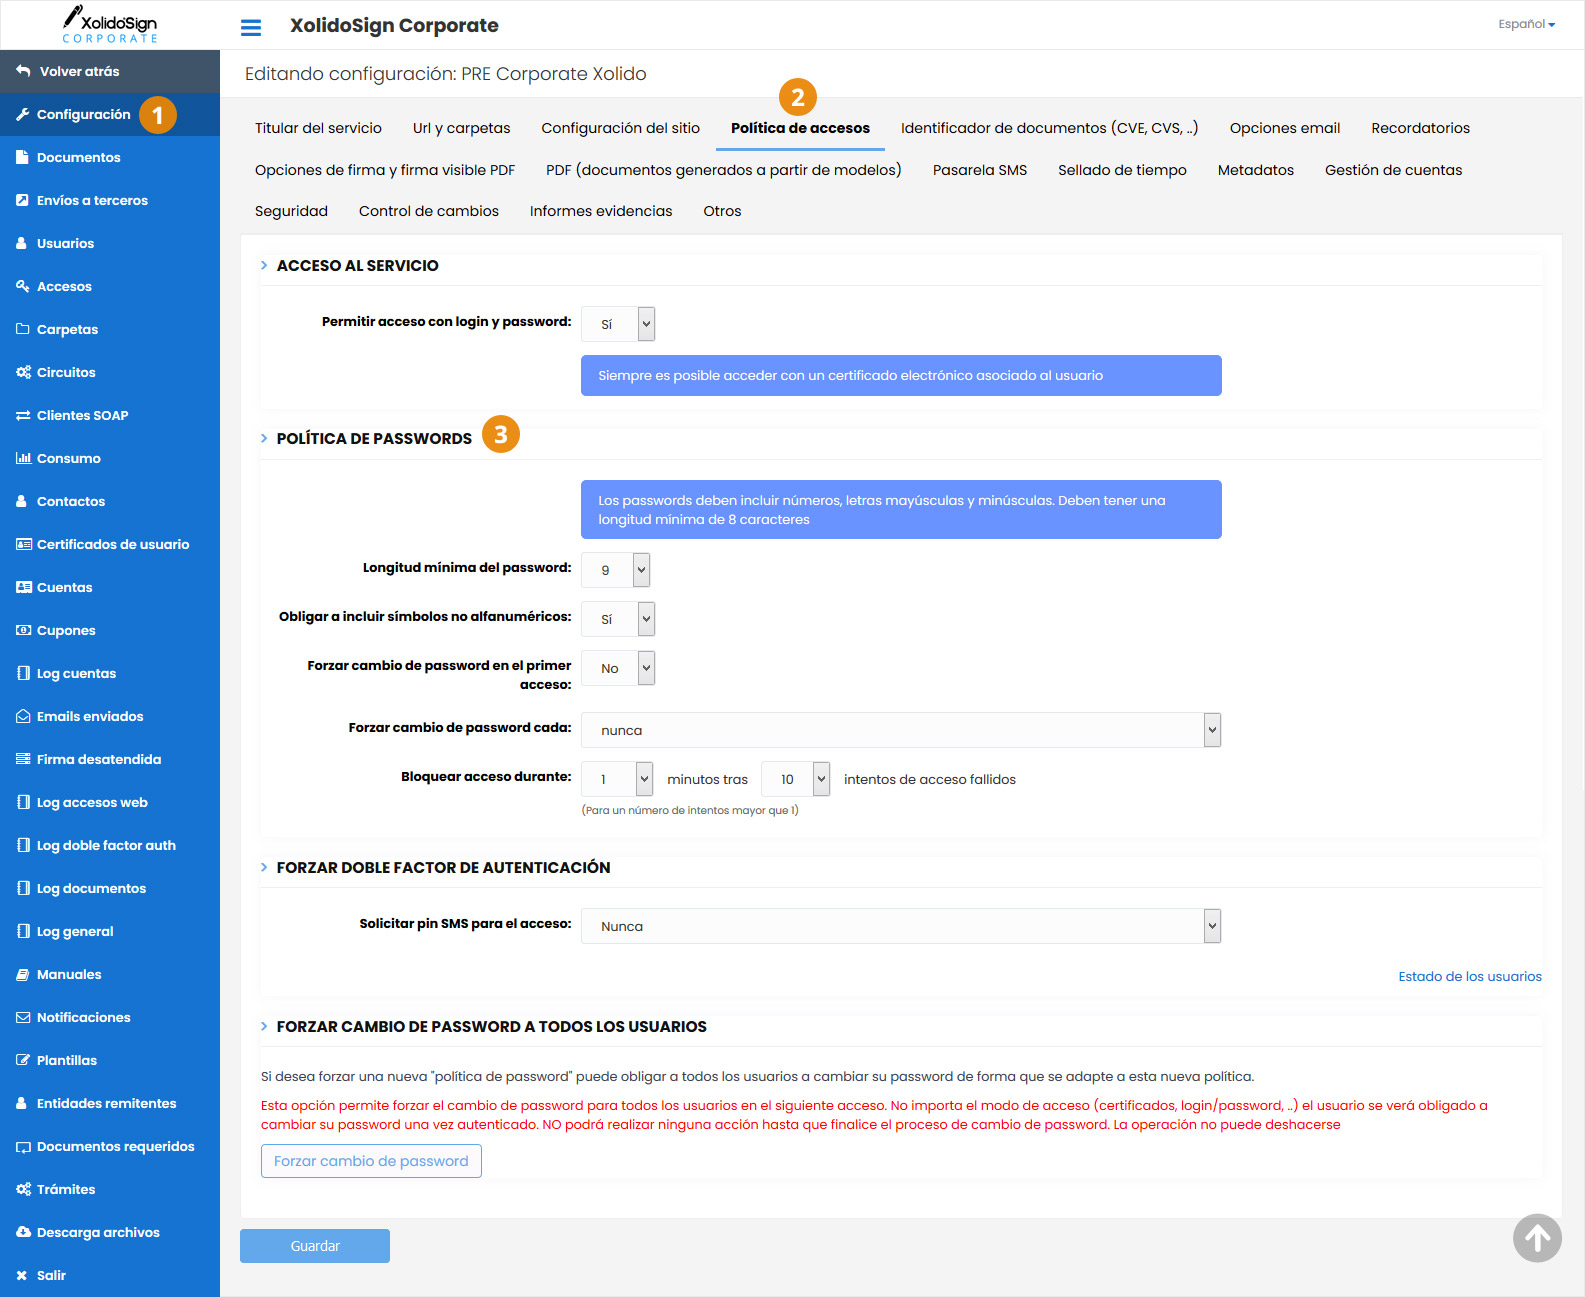Click the Plantillas edit icon
Image resolution: width=1585 pixels, height=1297 pixels.
(23, 1060)
